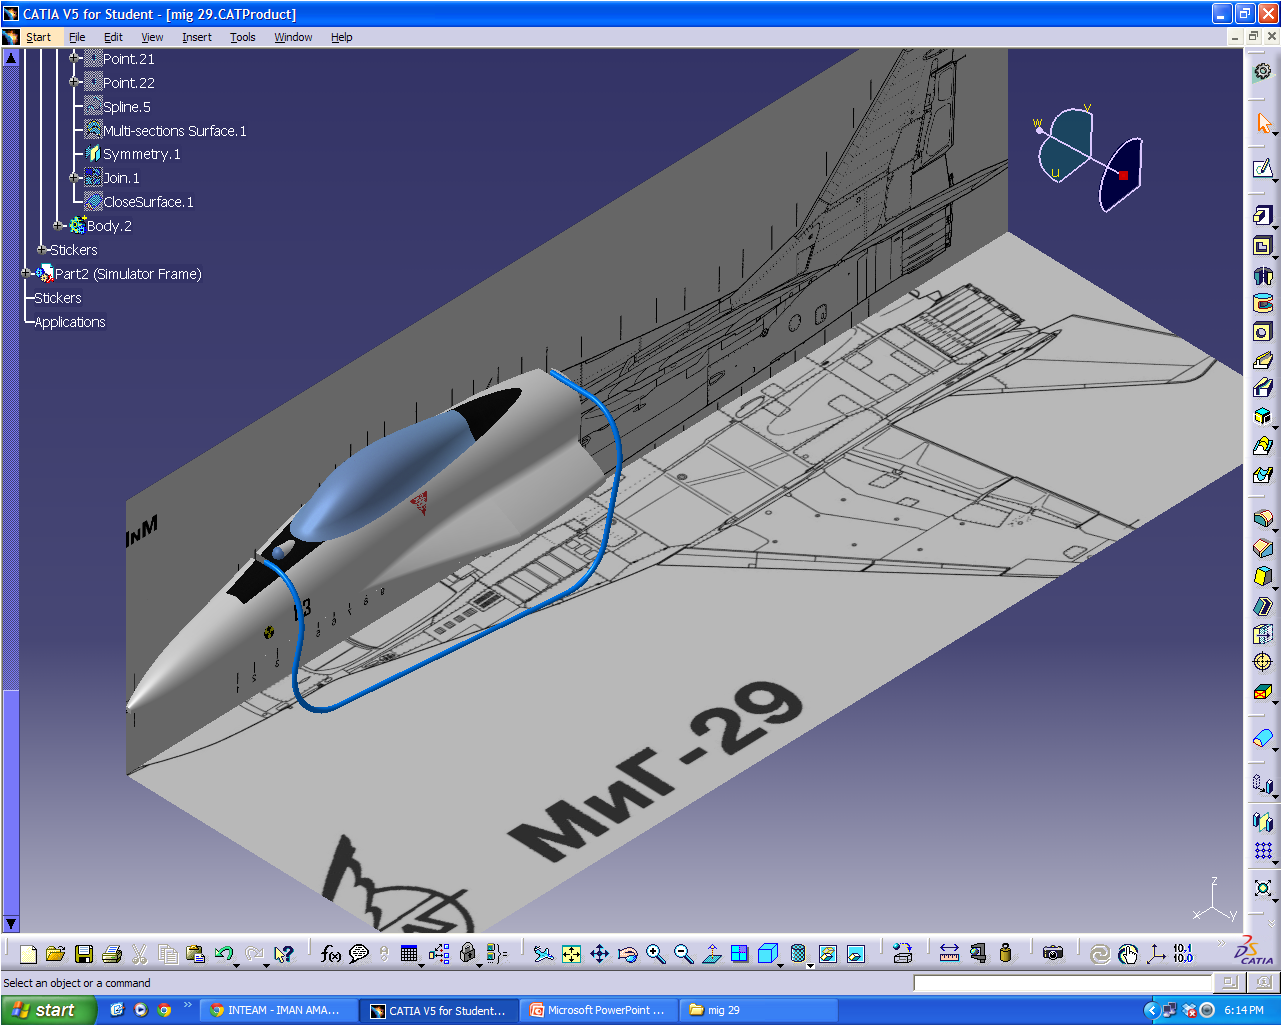Open the Tools menu
Image resolution: width=1282 pixels, height=1026 pixels.
pyautogui.click(x=242, y=37)
